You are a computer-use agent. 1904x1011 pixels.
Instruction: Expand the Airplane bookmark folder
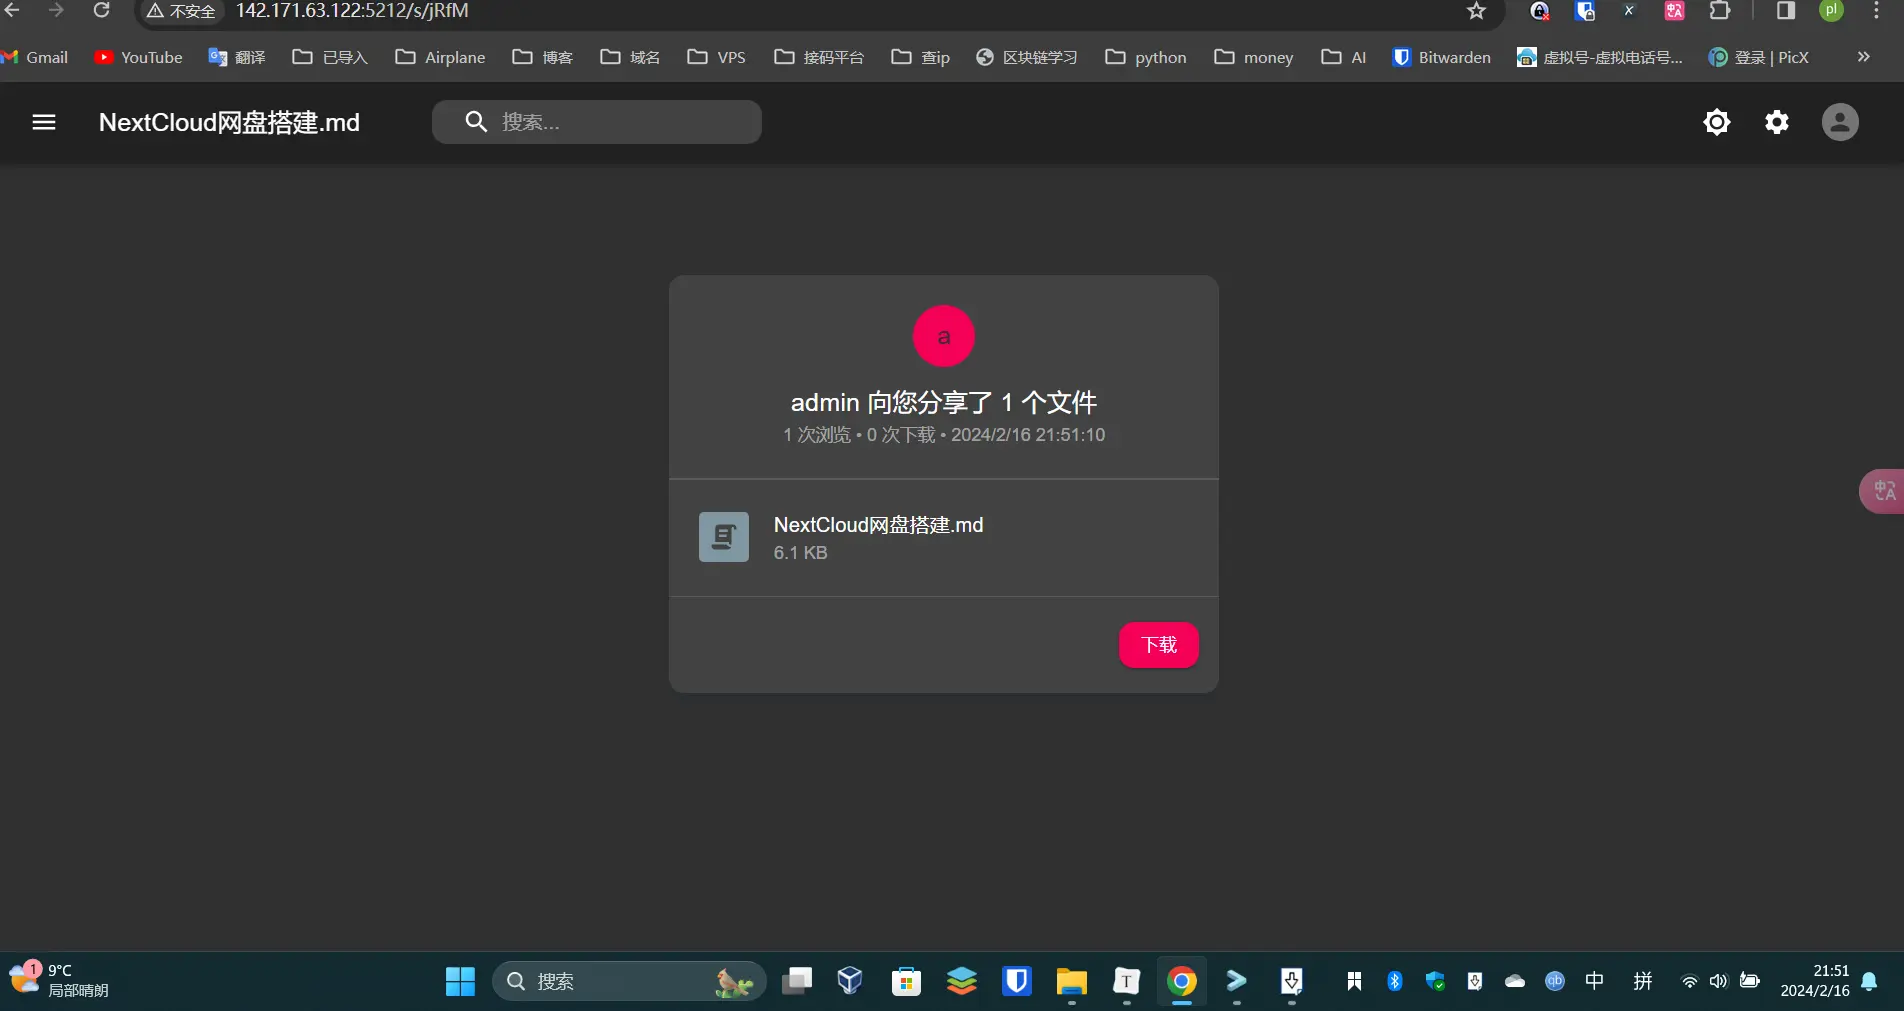(x=440, y=57)
